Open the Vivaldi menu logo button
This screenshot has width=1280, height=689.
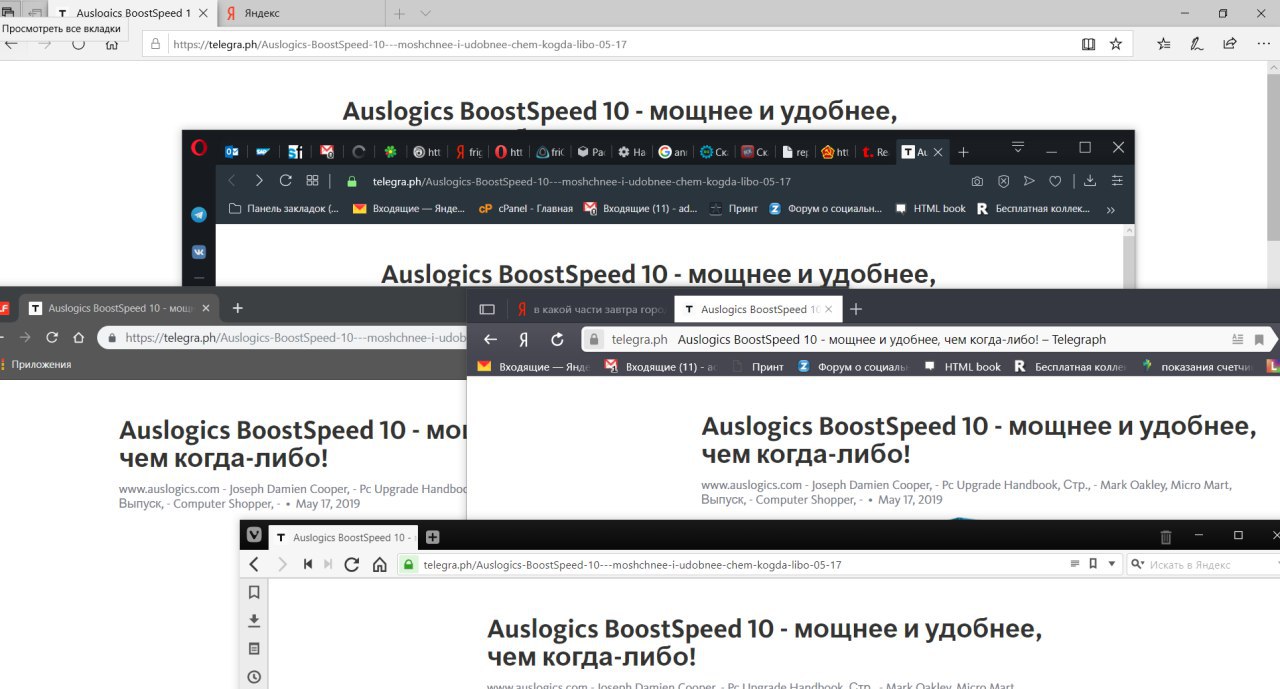[x=254, y=536]
